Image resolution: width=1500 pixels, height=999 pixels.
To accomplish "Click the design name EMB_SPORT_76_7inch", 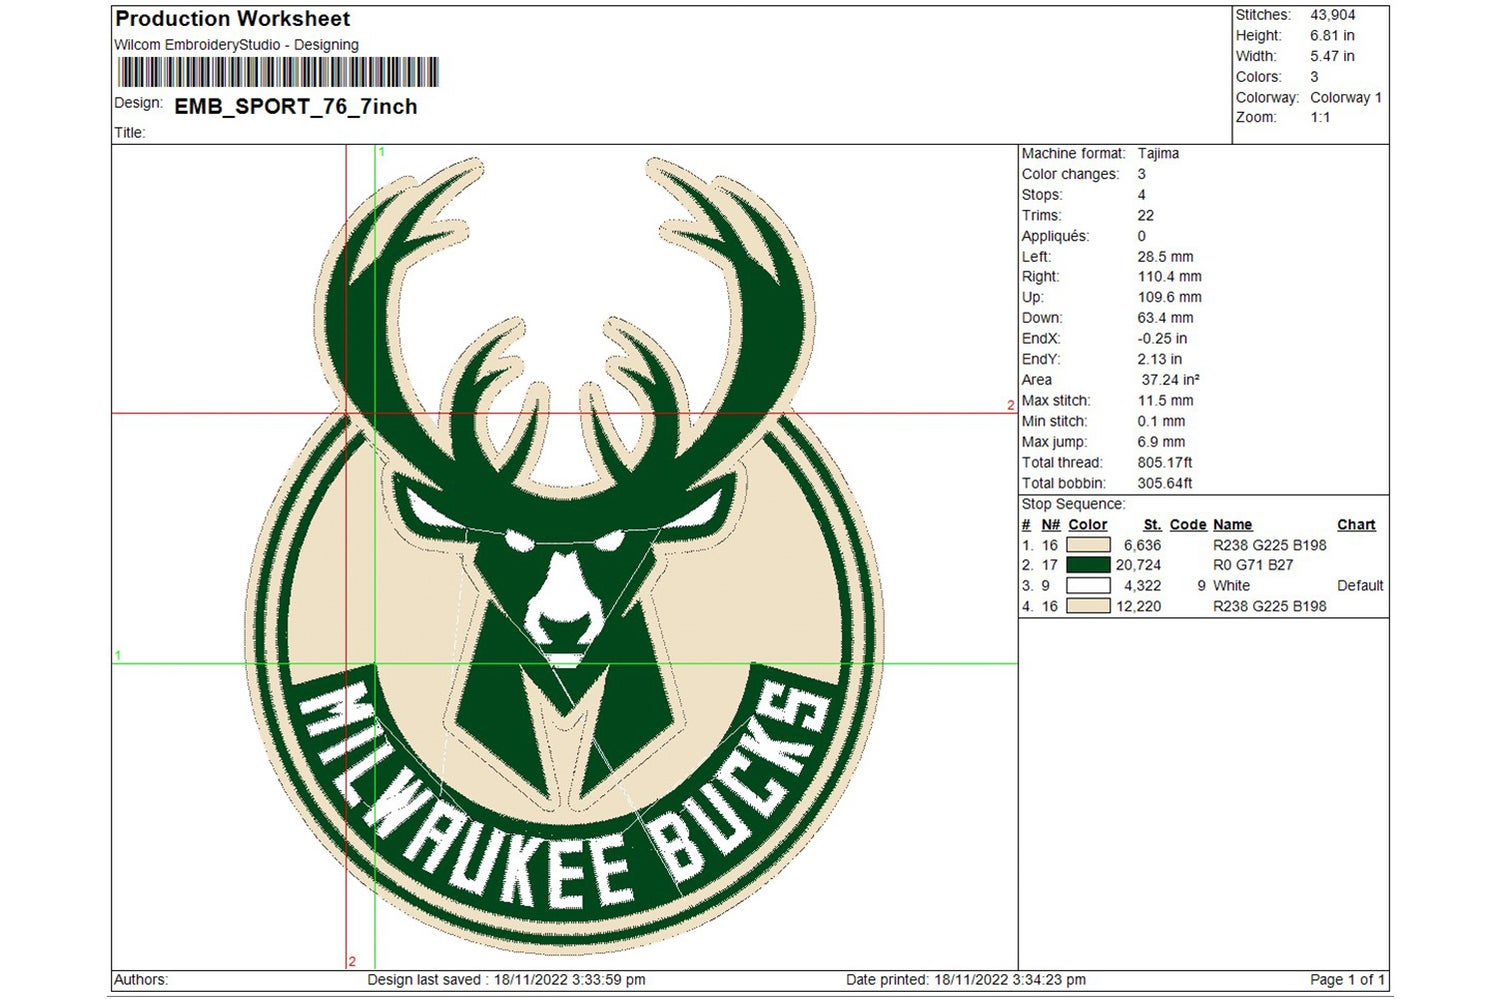I will [295, 106].
